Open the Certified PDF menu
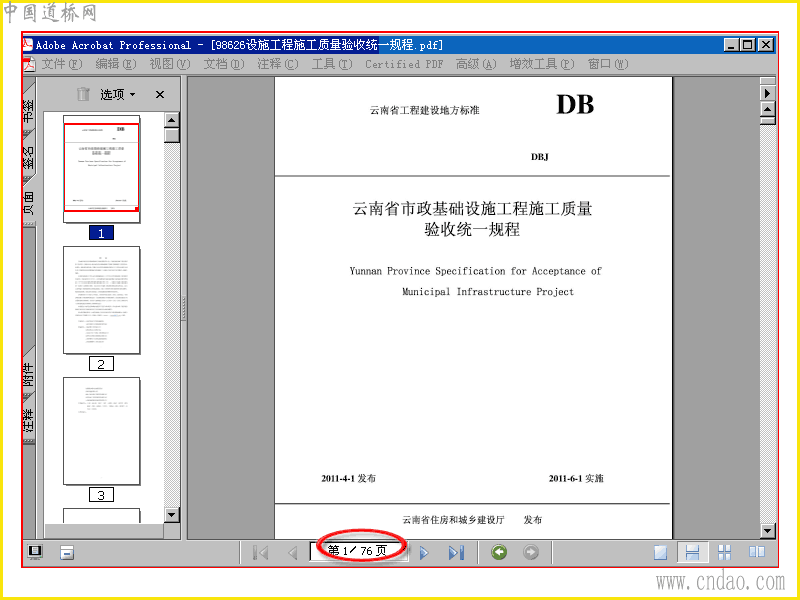This screenshot has width=800, height=600. 404,64
